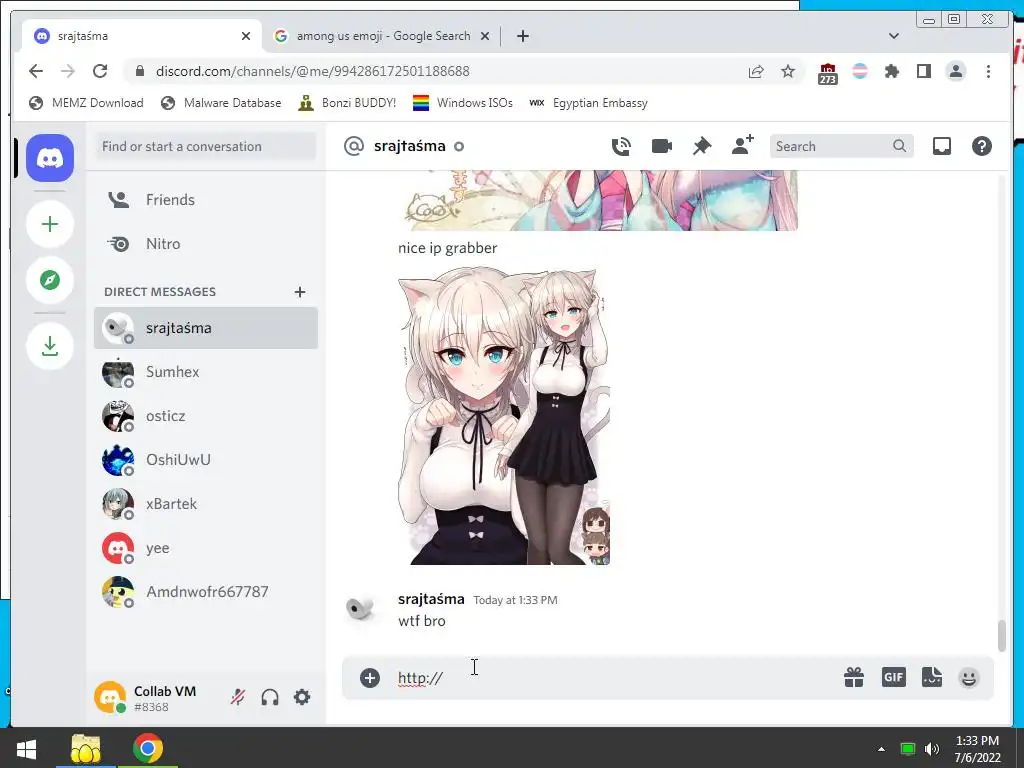Image resolution: width=1024 pixels, height=768 pixels.
Task: Create DM plus next to Direct Messages
Action: coord(300,292)
